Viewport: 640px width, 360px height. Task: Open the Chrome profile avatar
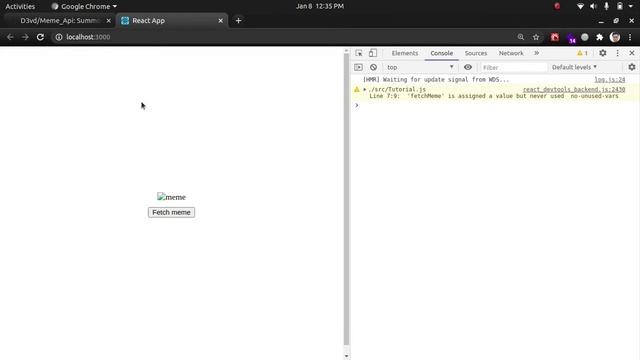615,37
